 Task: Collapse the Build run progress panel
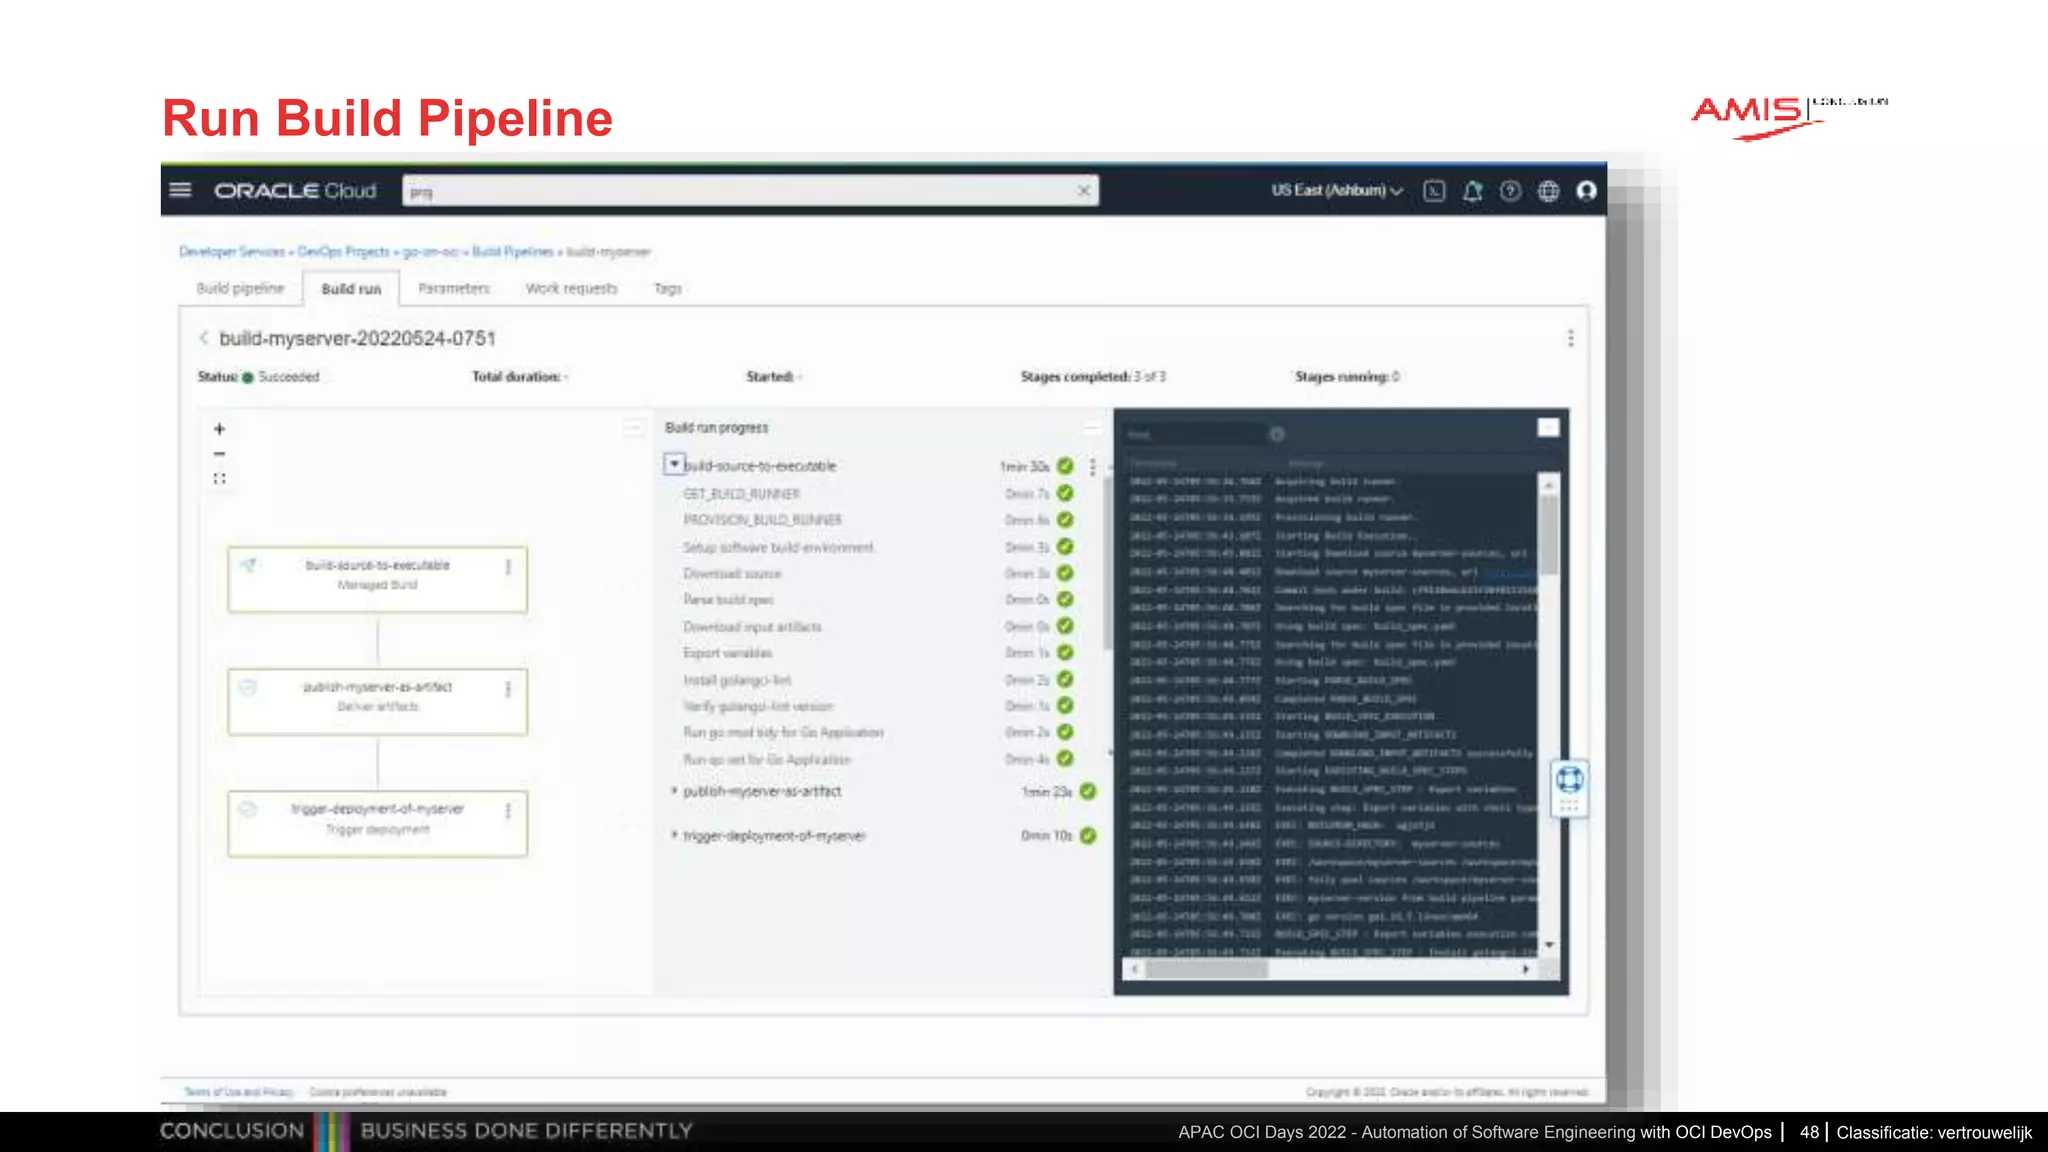coord(1092,428)
